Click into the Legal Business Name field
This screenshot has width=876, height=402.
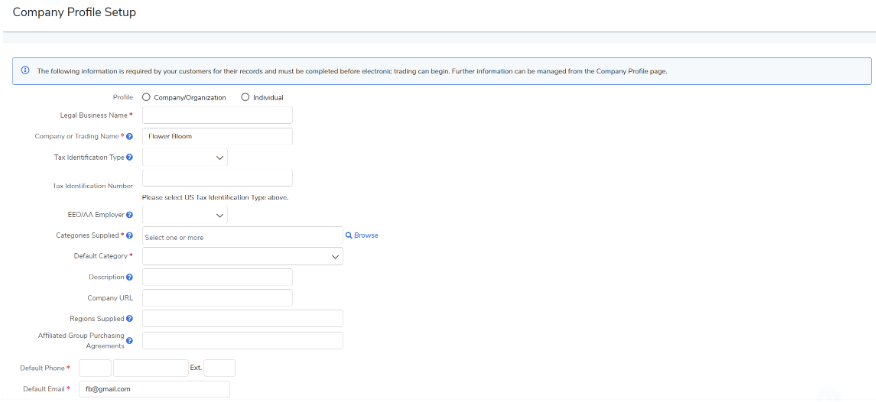(217, 116)
